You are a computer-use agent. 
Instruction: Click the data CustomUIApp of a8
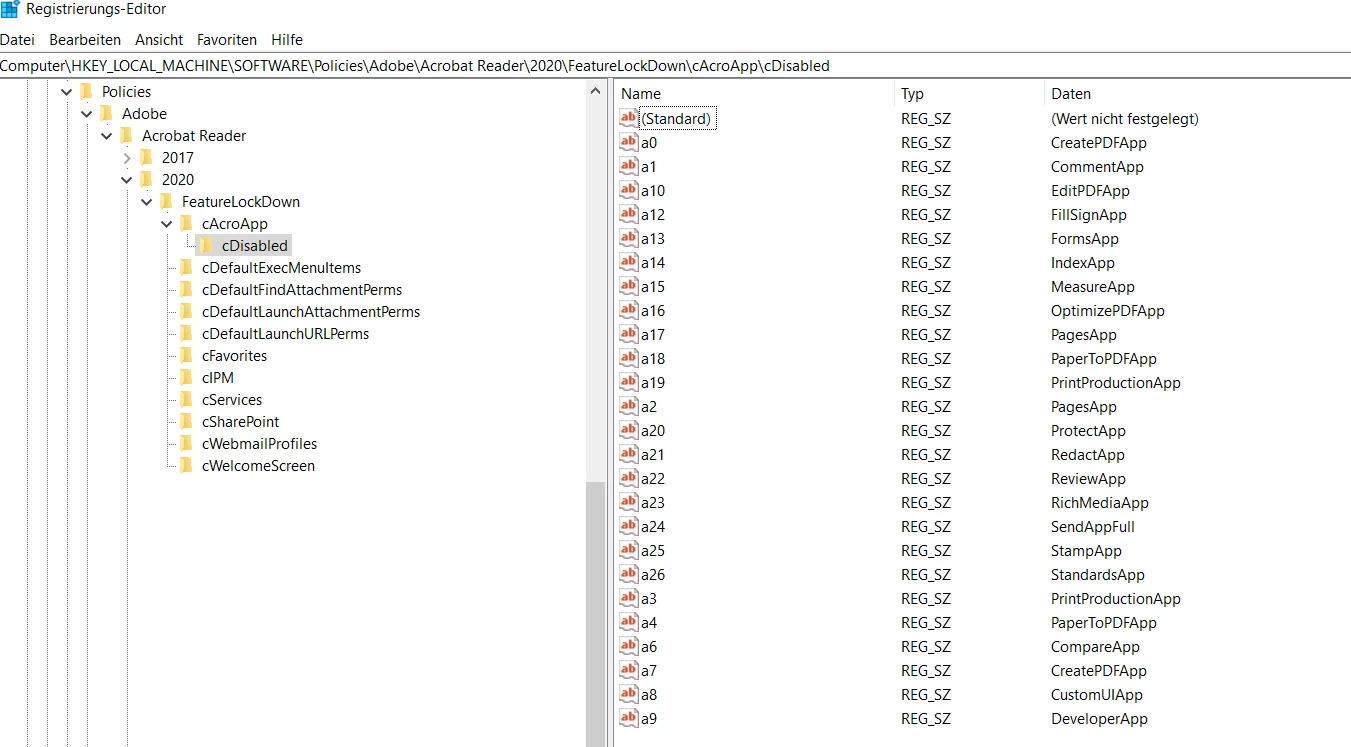(1096, 695)
